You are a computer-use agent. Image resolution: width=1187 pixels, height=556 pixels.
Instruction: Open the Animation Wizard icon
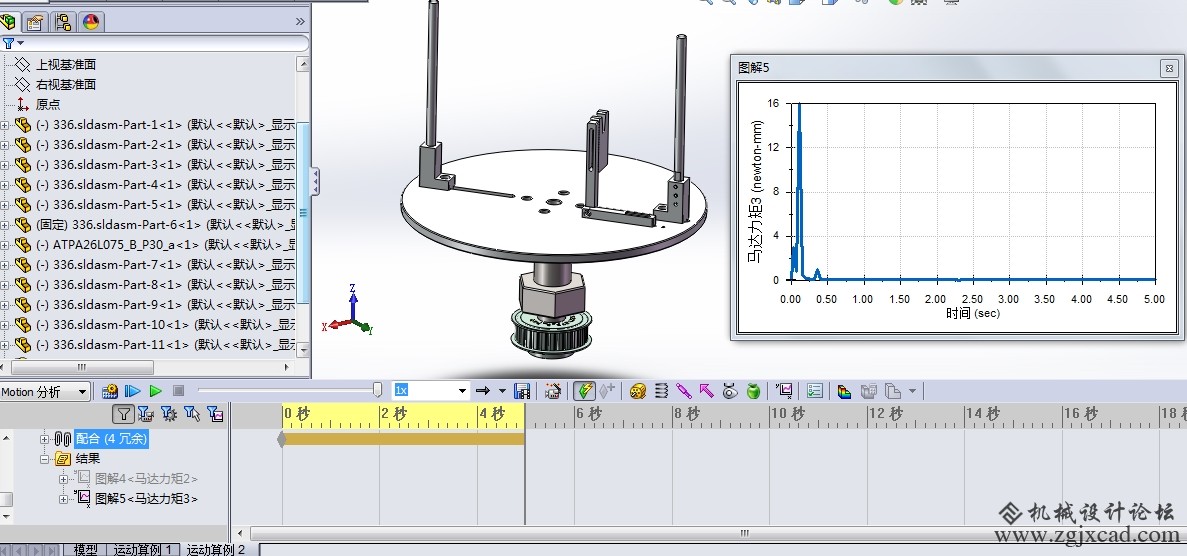tap(553, 391)
